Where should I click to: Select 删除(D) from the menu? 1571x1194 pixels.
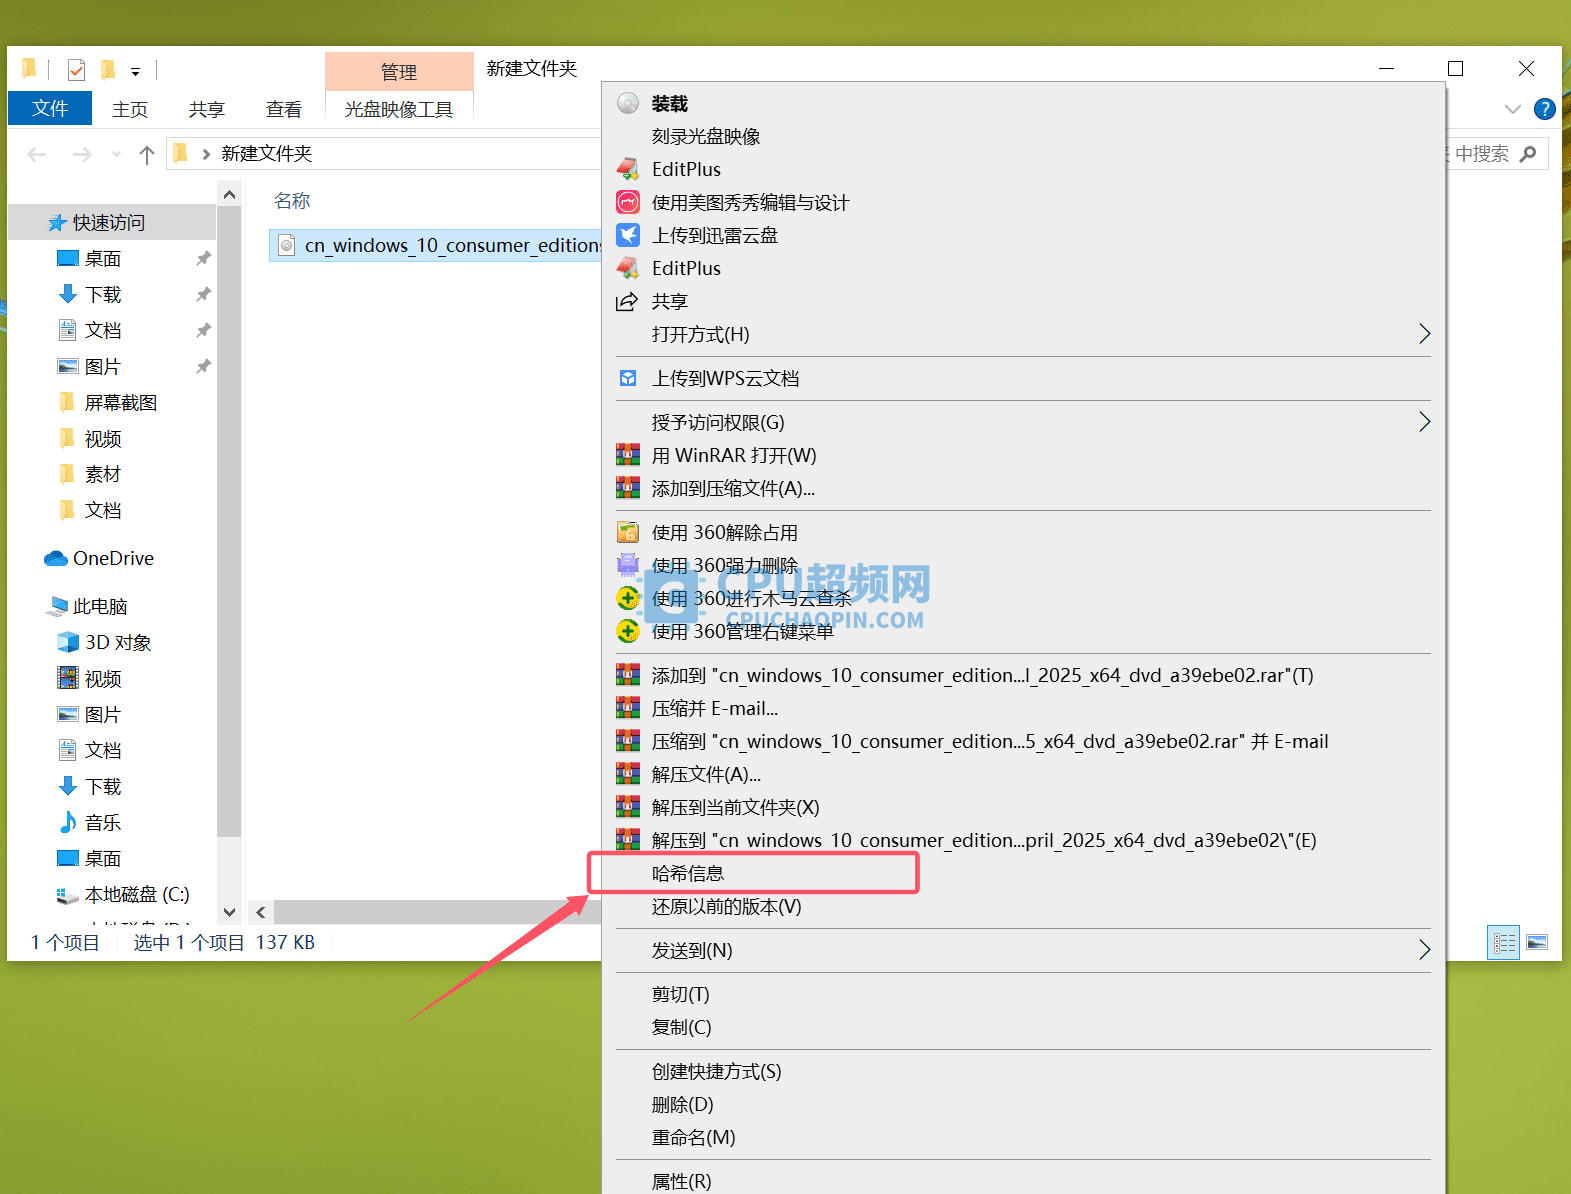tap(682, 1104)
